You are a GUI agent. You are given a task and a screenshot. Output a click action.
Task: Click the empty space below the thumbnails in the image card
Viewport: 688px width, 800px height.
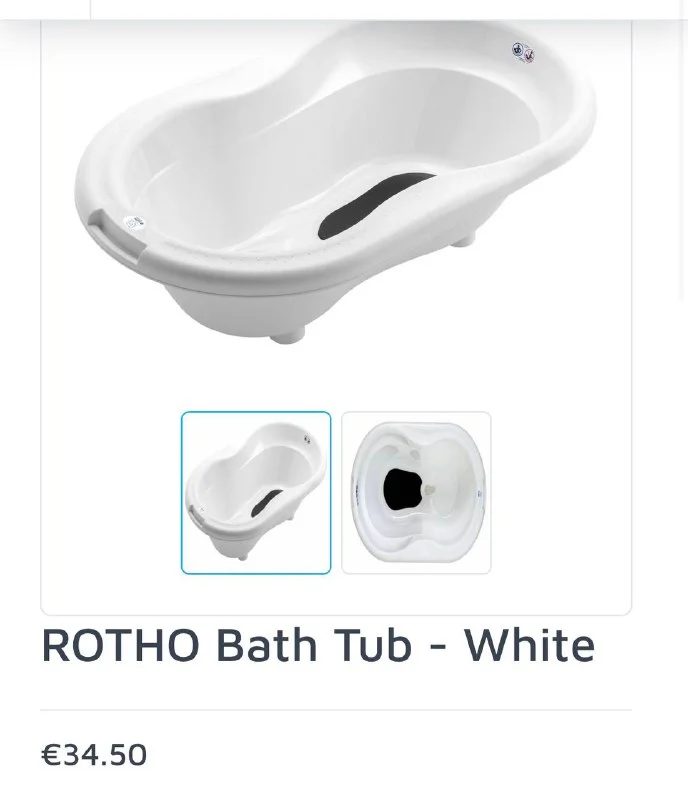click(336, 594)
